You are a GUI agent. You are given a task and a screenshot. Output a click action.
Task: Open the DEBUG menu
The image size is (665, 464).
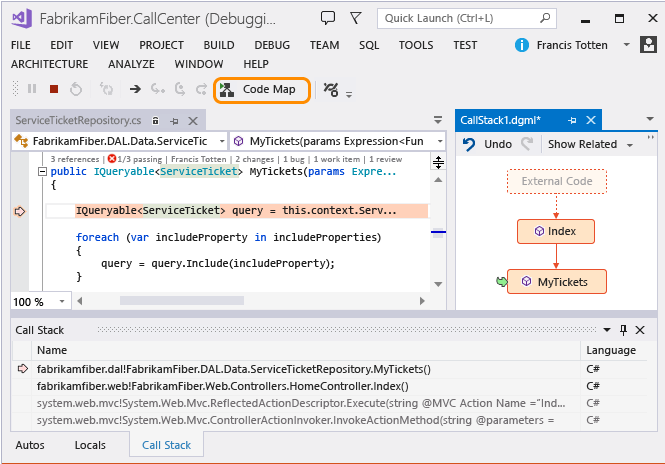pos(272,45)
